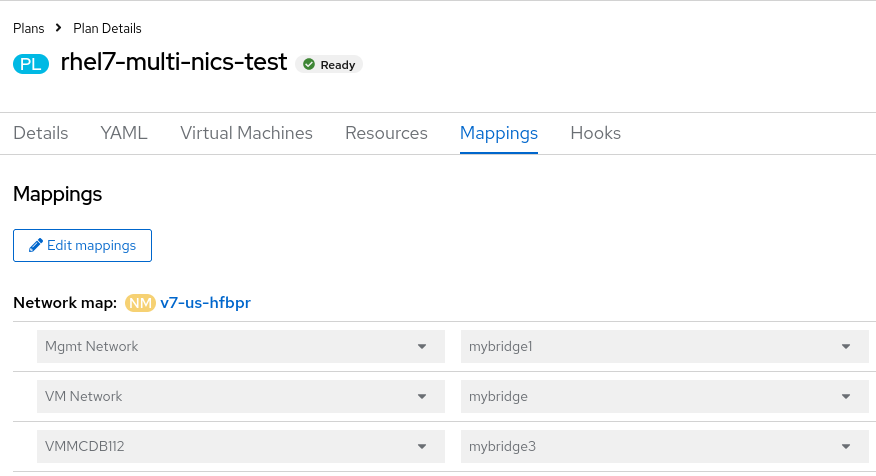Expand the mybridge1 target dropdown
Viewport: 876px width, 476px height.
point(664,347)
